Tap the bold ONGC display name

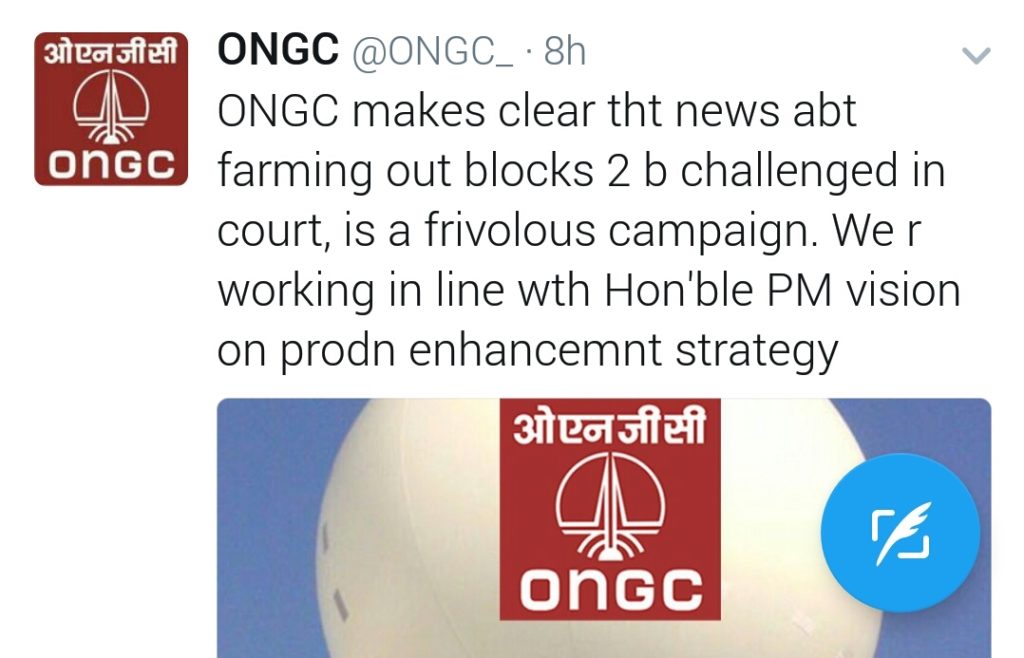pyautogui.click(x=278, y=50)
